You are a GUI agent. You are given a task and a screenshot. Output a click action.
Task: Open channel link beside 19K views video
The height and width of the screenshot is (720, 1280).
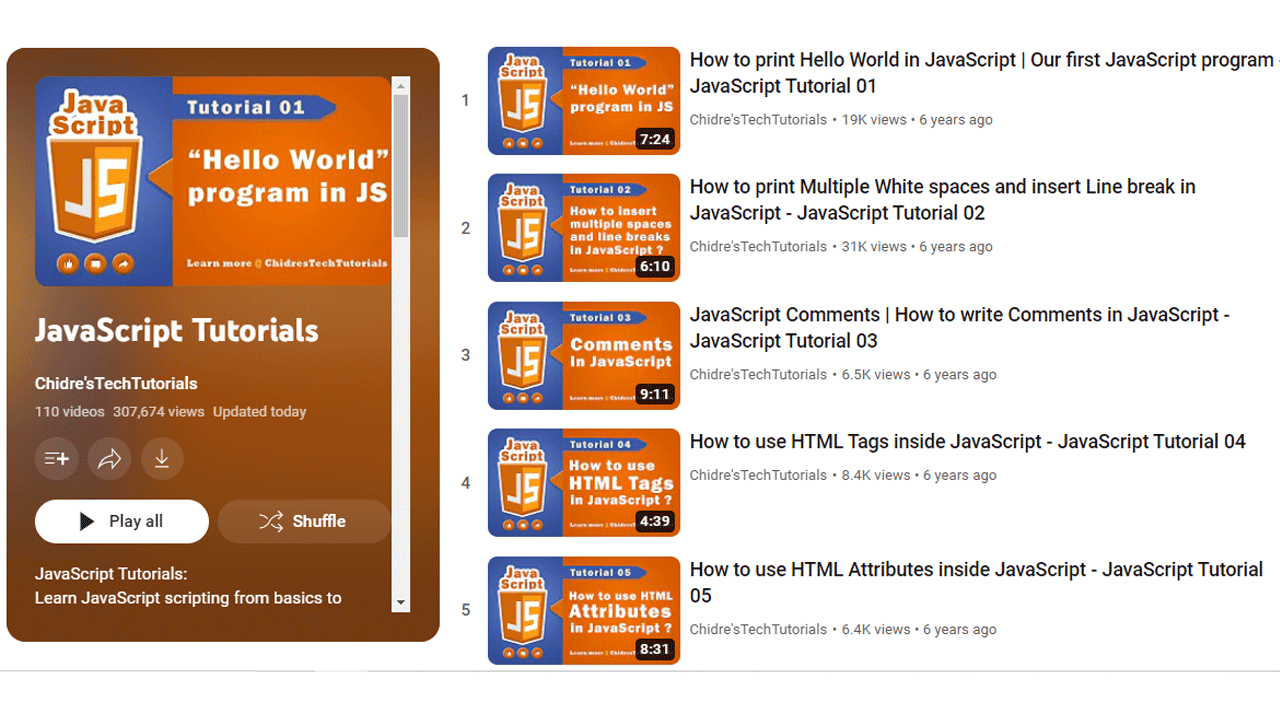pos(758,119)
